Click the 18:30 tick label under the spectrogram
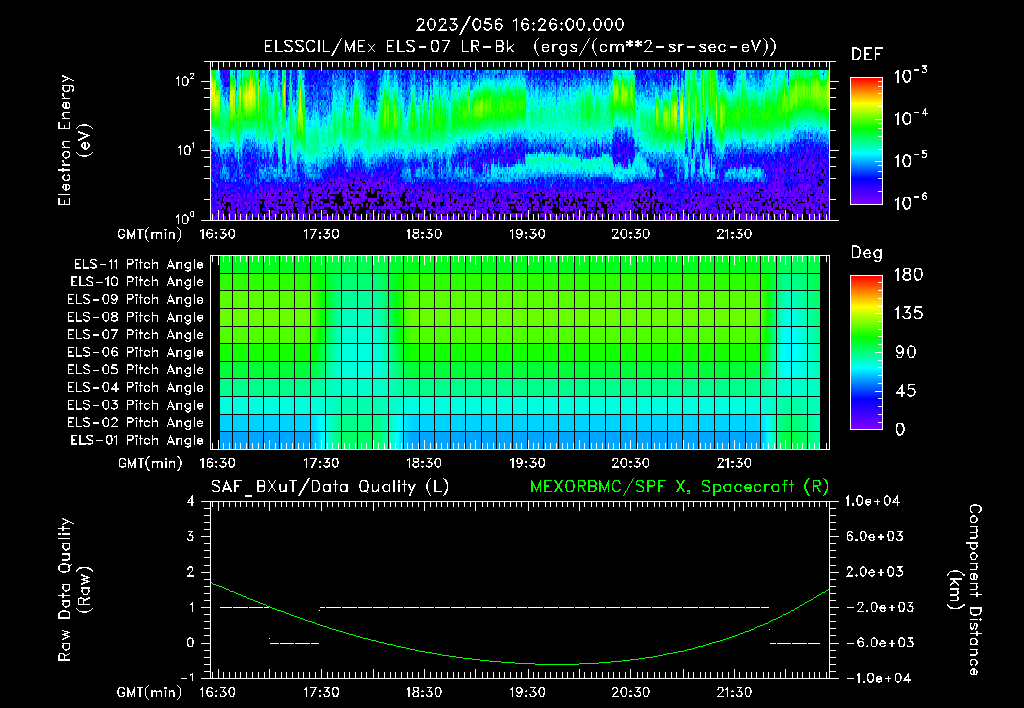The height and width of the screenshot is (708, 1024). [424, 234]
